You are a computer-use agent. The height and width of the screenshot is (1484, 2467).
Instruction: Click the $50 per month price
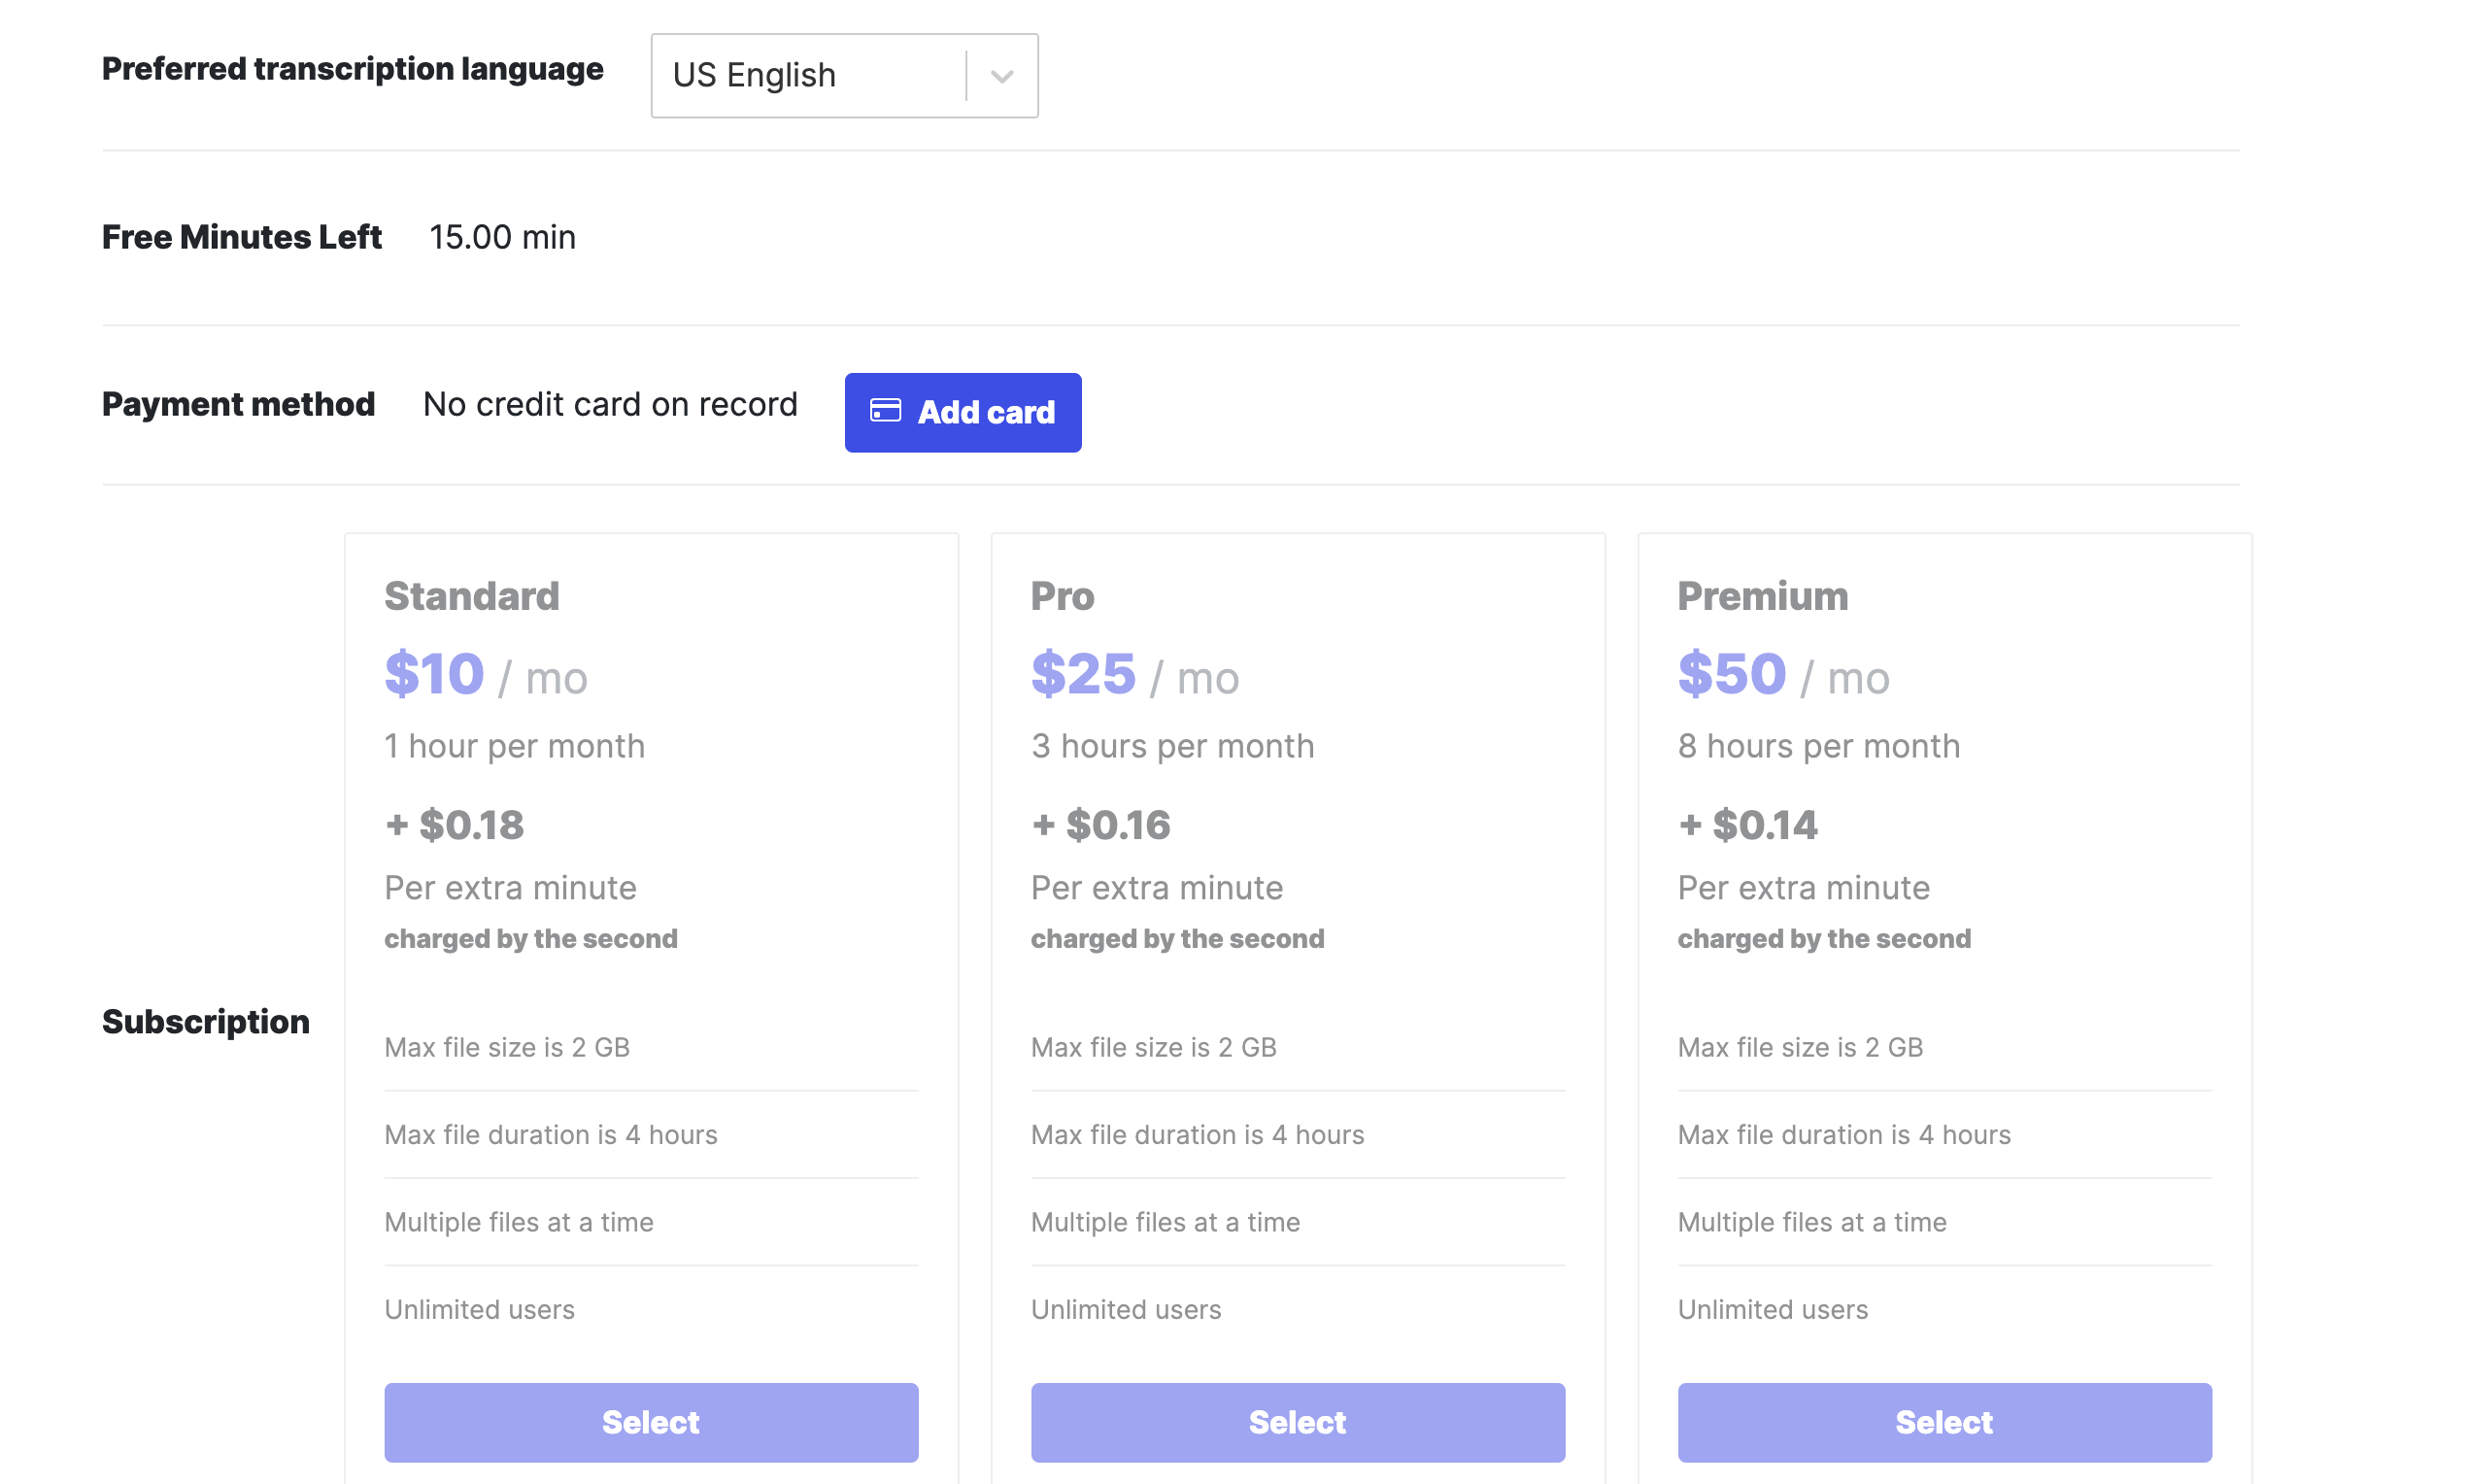pos(1731,673)
